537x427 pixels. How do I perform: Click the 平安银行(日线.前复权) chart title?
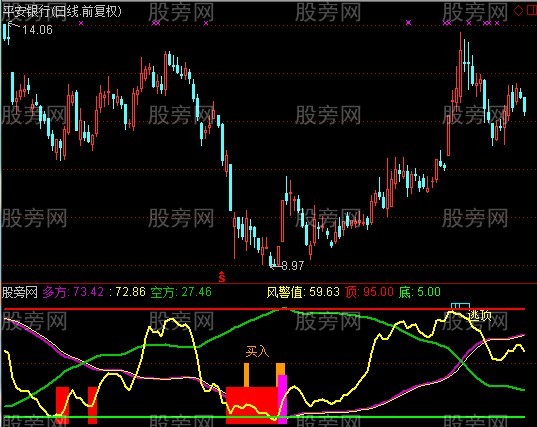pos(62,12)
